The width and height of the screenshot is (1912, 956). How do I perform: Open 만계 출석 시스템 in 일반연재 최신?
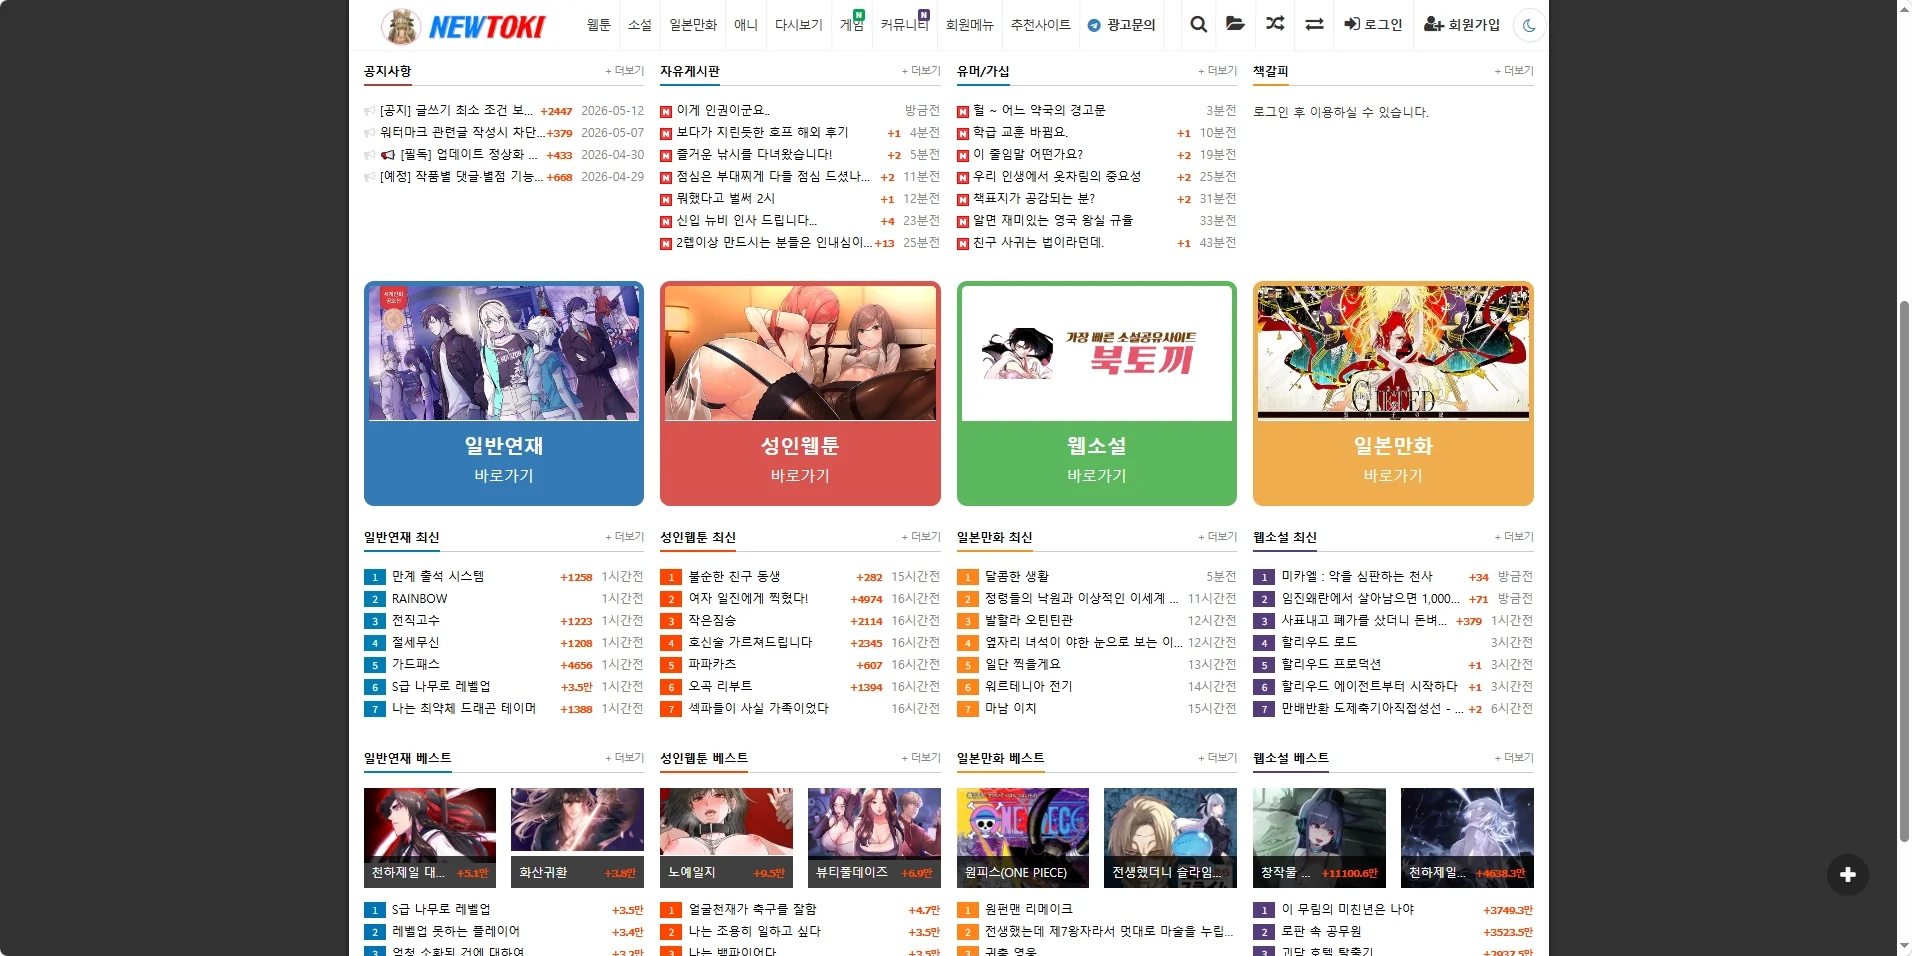point(438,576)
